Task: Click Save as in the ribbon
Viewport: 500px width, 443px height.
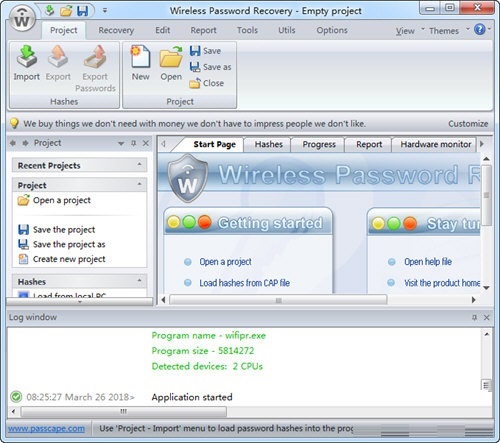Action: click(210, 67)
